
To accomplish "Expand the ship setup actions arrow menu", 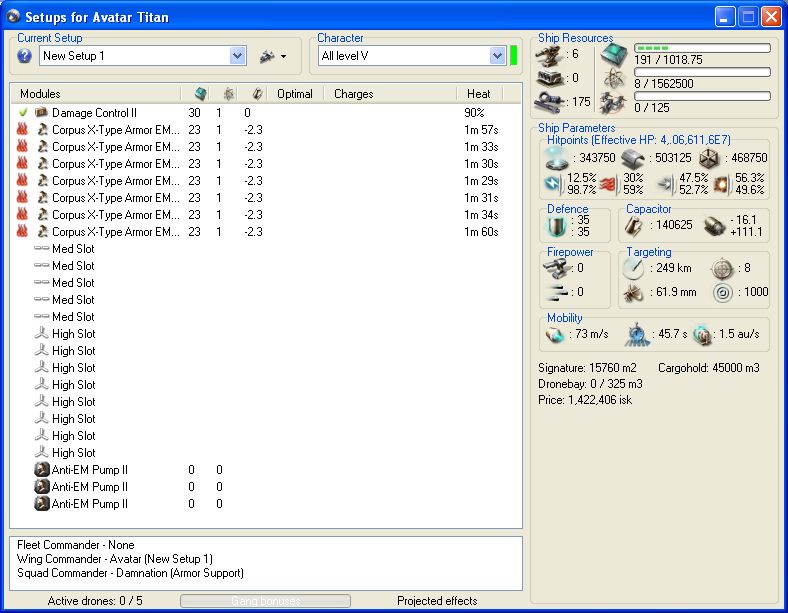I will (x=284, y=57).
